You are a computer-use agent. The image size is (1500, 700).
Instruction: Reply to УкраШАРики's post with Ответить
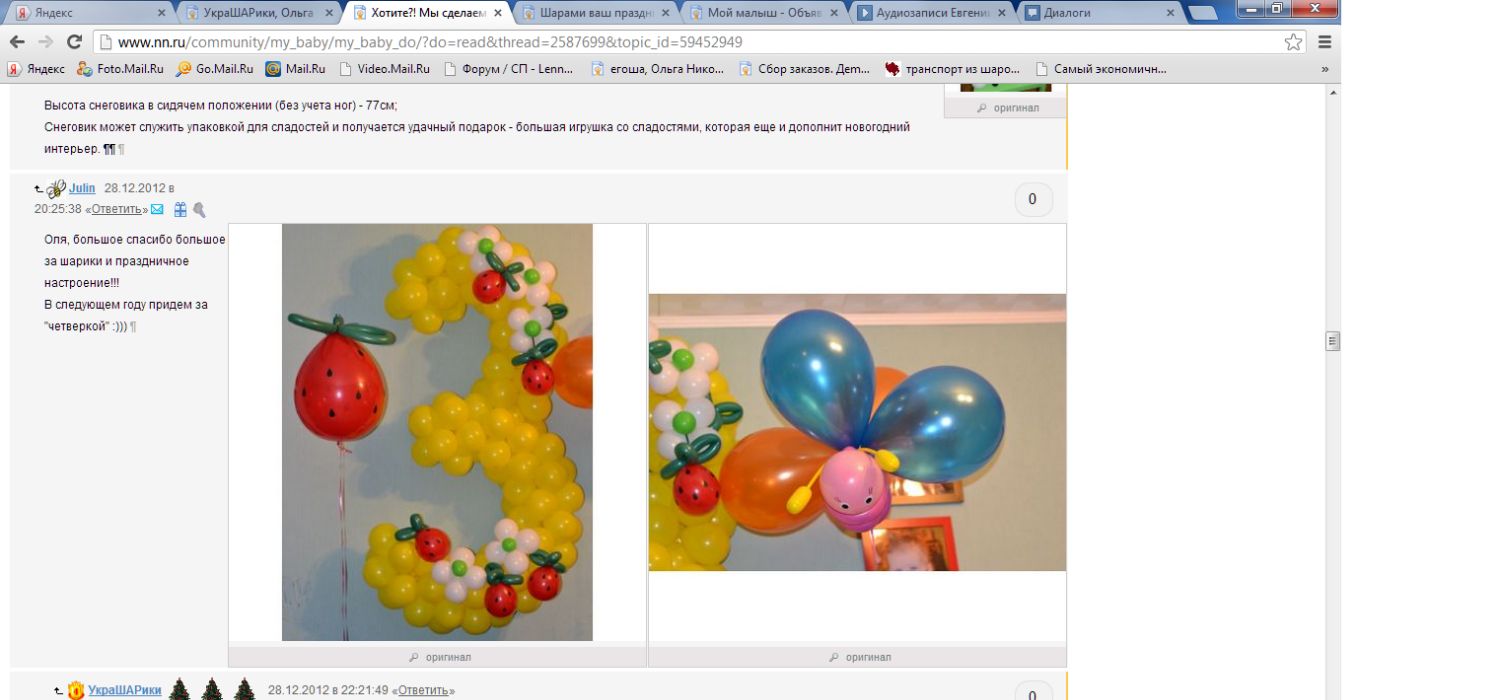424,690
